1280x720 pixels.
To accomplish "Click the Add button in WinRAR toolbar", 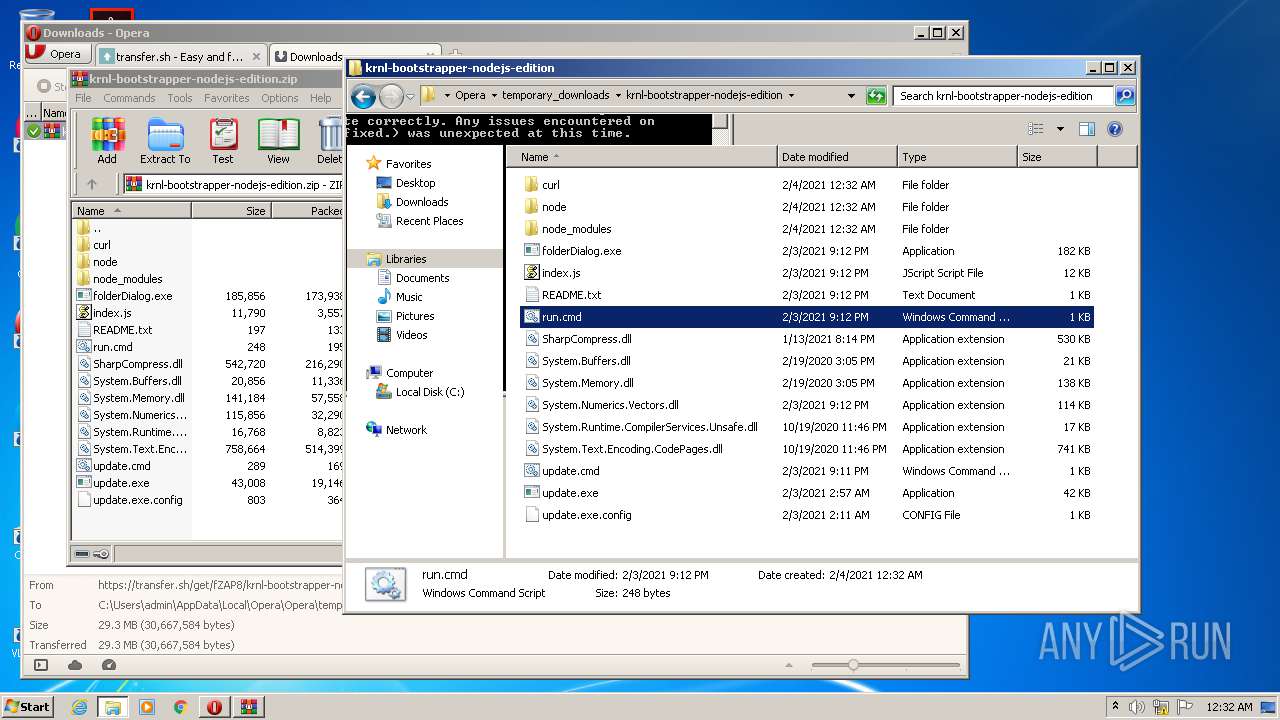I will point(107,141).
